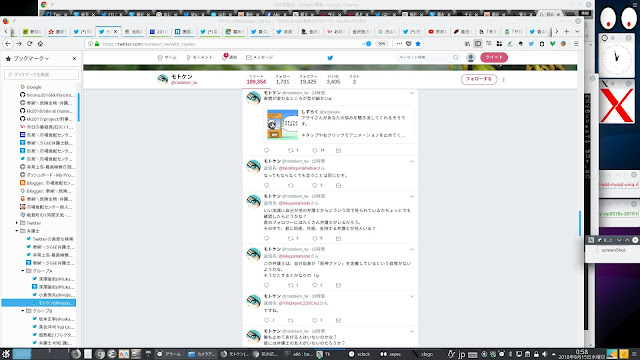The width and height of the screenshot is (640, 360).
Task: Switch to the LinkedIn-style blue square tab
Action: (x=184, y=31)
